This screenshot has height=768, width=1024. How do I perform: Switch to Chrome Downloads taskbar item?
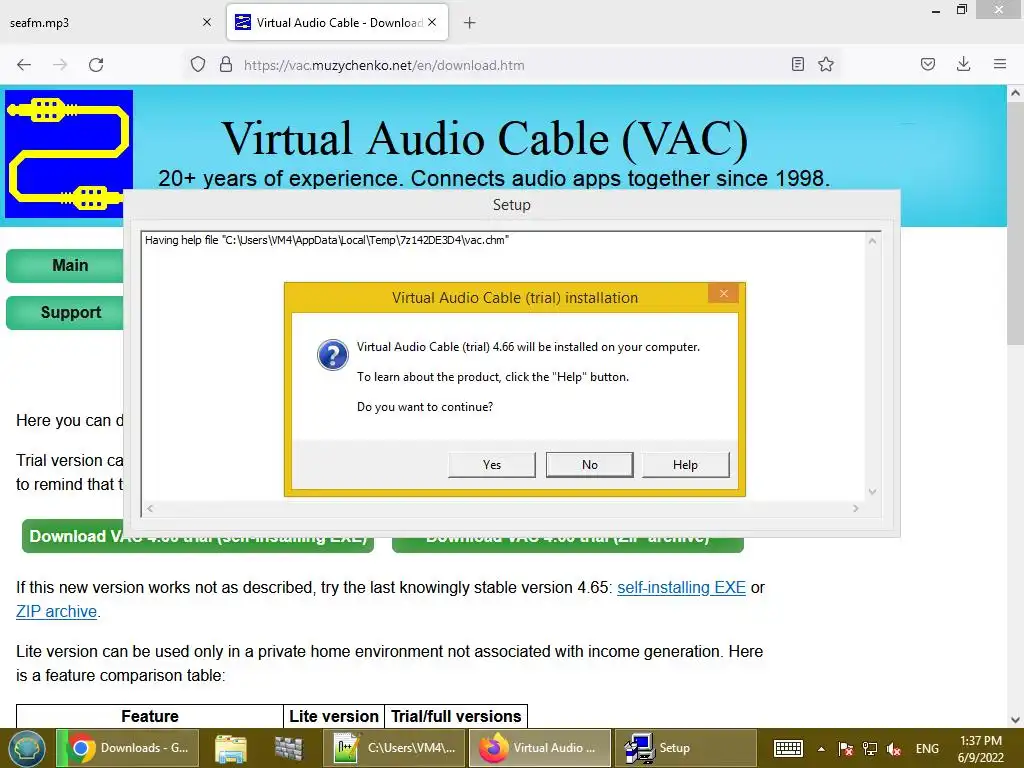click(125, 748)
